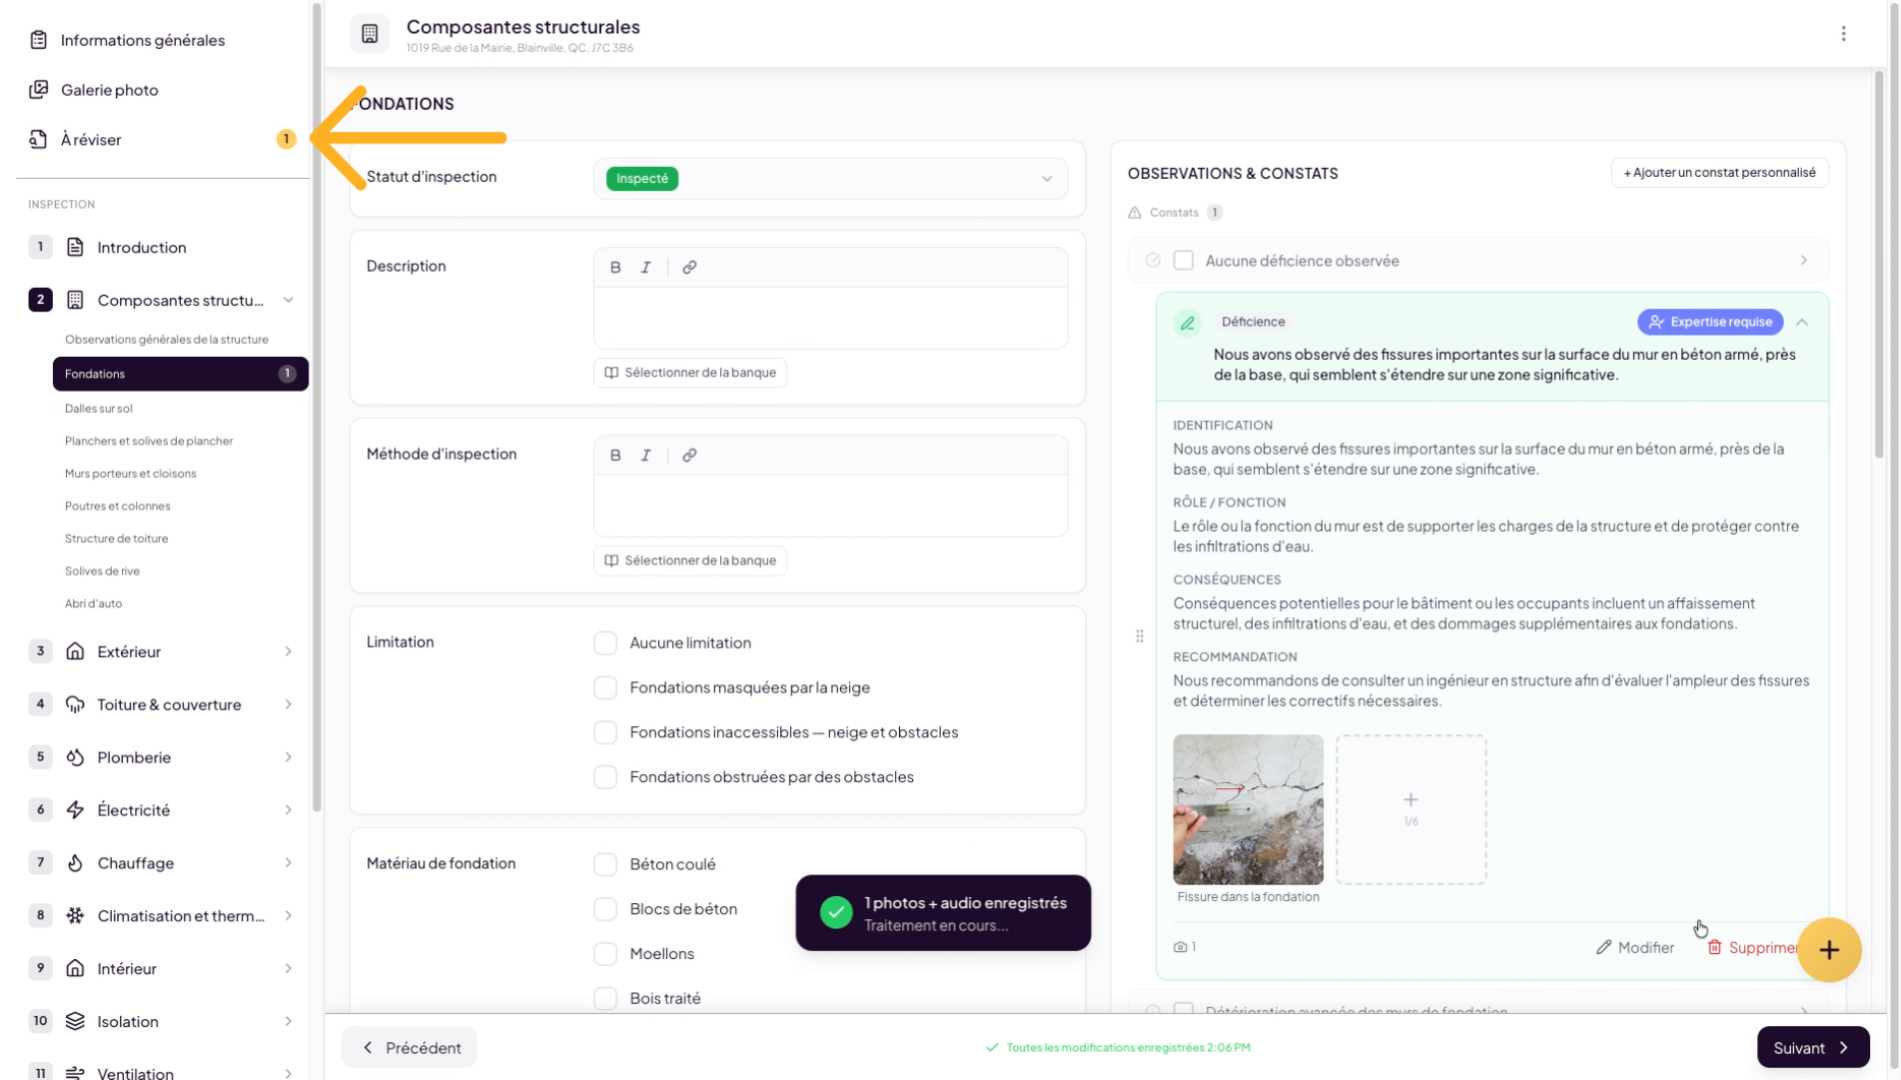Click the drag handle beside the deficiency card
The height and width of the screenshot is (1080, 1901).
(x=1139, y=636)
